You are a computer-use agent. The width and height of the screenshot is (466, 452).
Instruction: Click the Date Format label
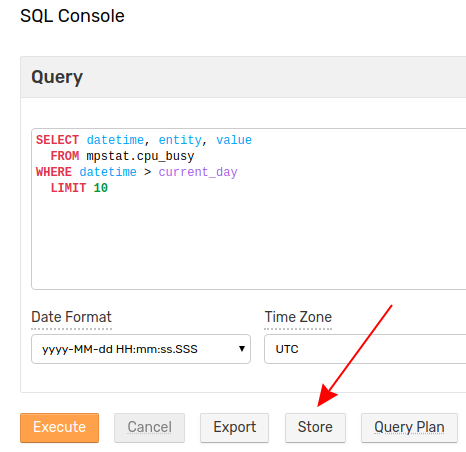(x=71, y=317)
